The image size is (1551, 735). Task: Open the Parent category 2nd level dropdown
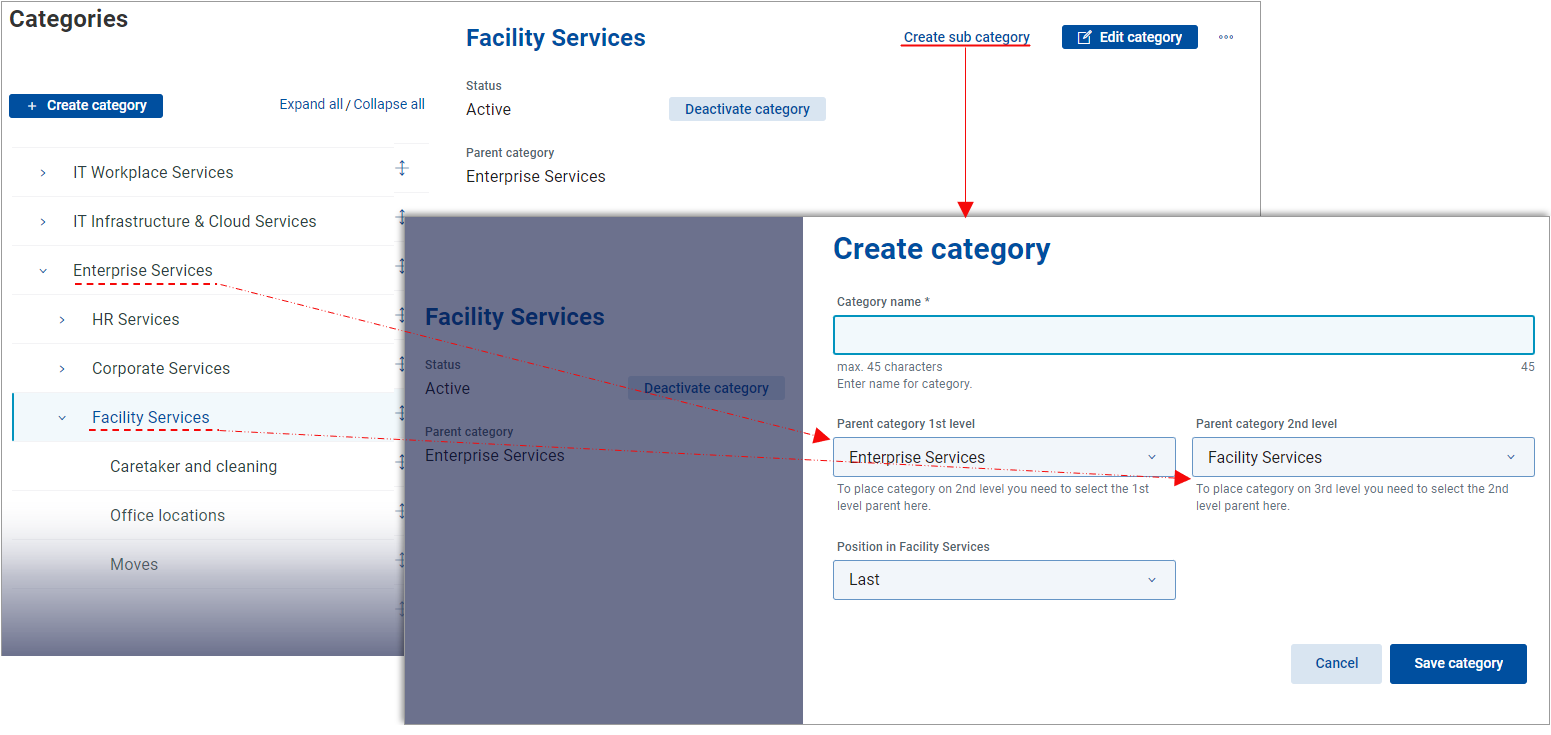coord(1363,457)
